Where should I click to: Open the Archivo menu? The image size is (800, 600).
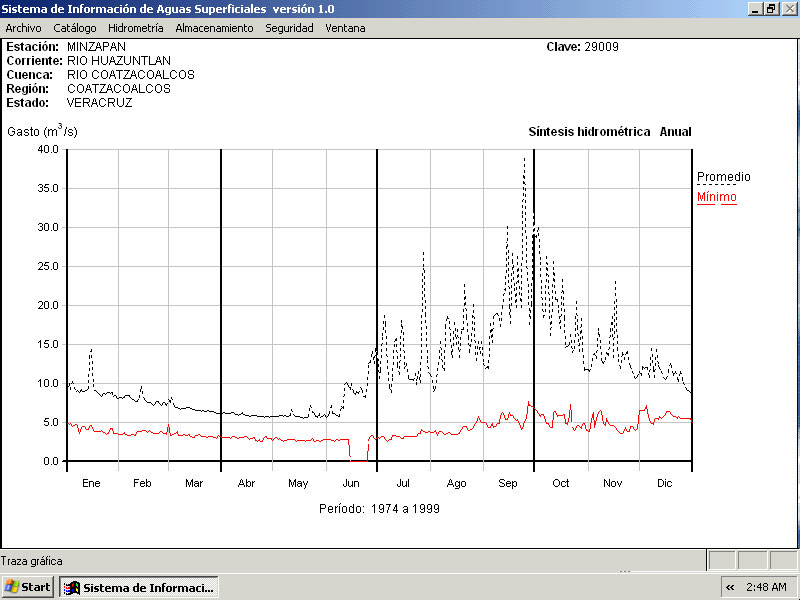tap(23, 28)
